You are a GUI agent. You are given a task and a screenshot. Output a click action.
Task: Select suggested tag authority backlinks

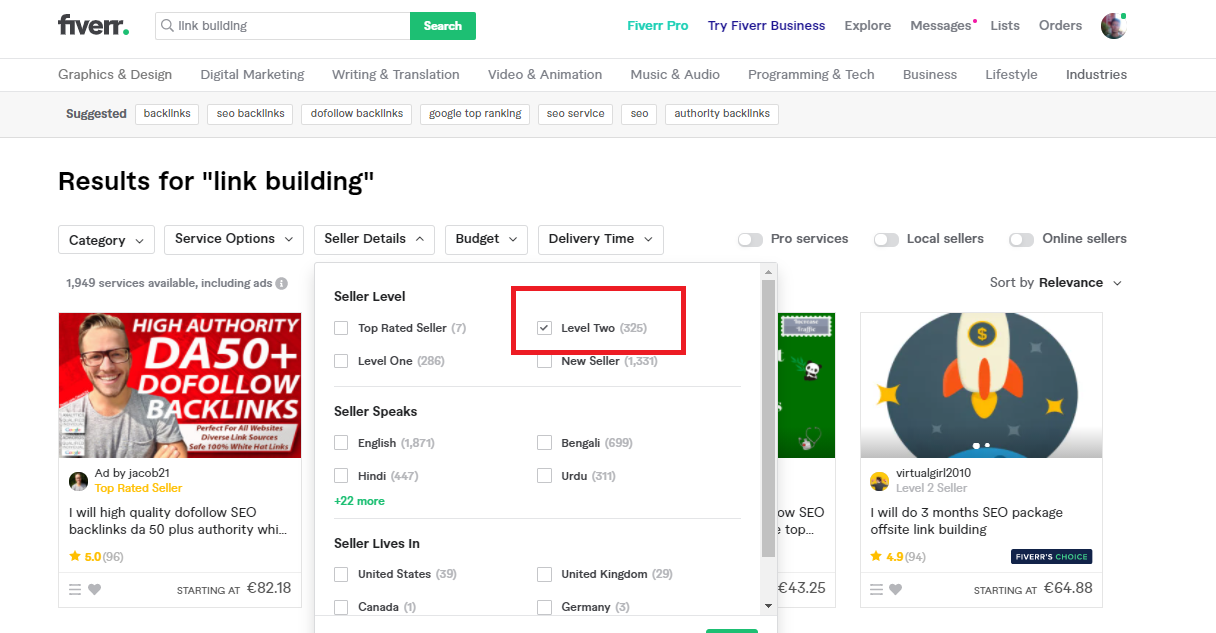coord(722,114)
